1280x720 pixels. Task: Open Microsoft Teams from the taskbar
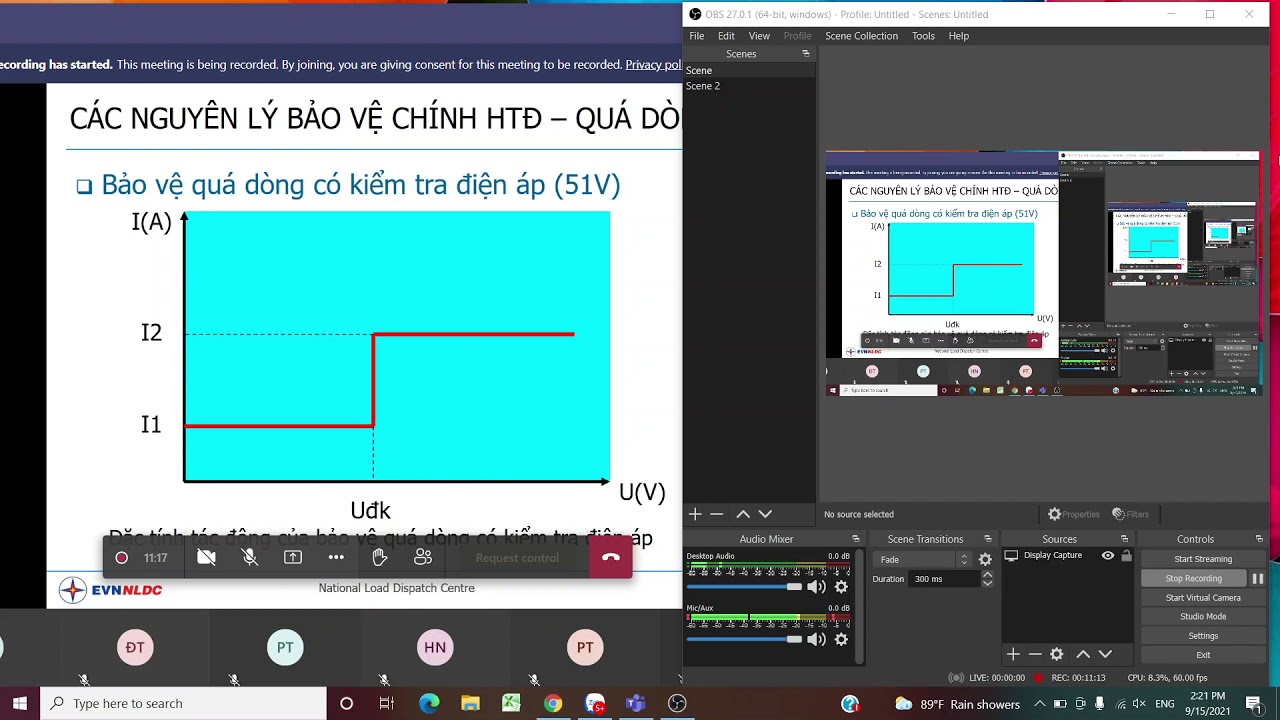point(636,703)
